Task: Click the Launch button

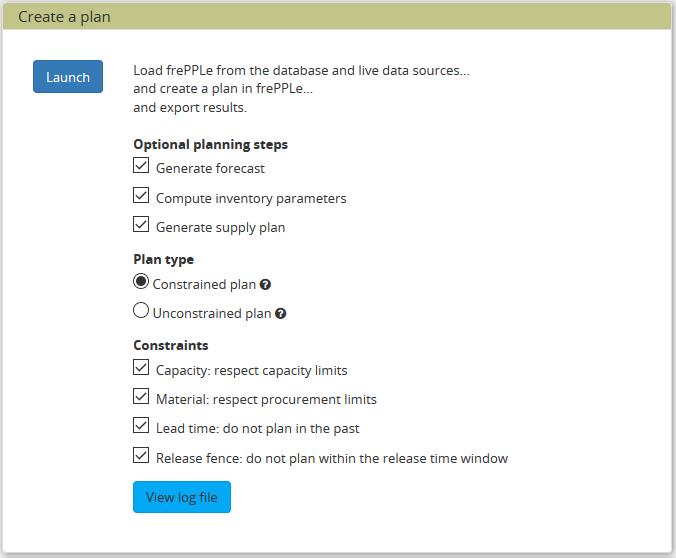Action: pyautogui.click(x=68, y=77)
